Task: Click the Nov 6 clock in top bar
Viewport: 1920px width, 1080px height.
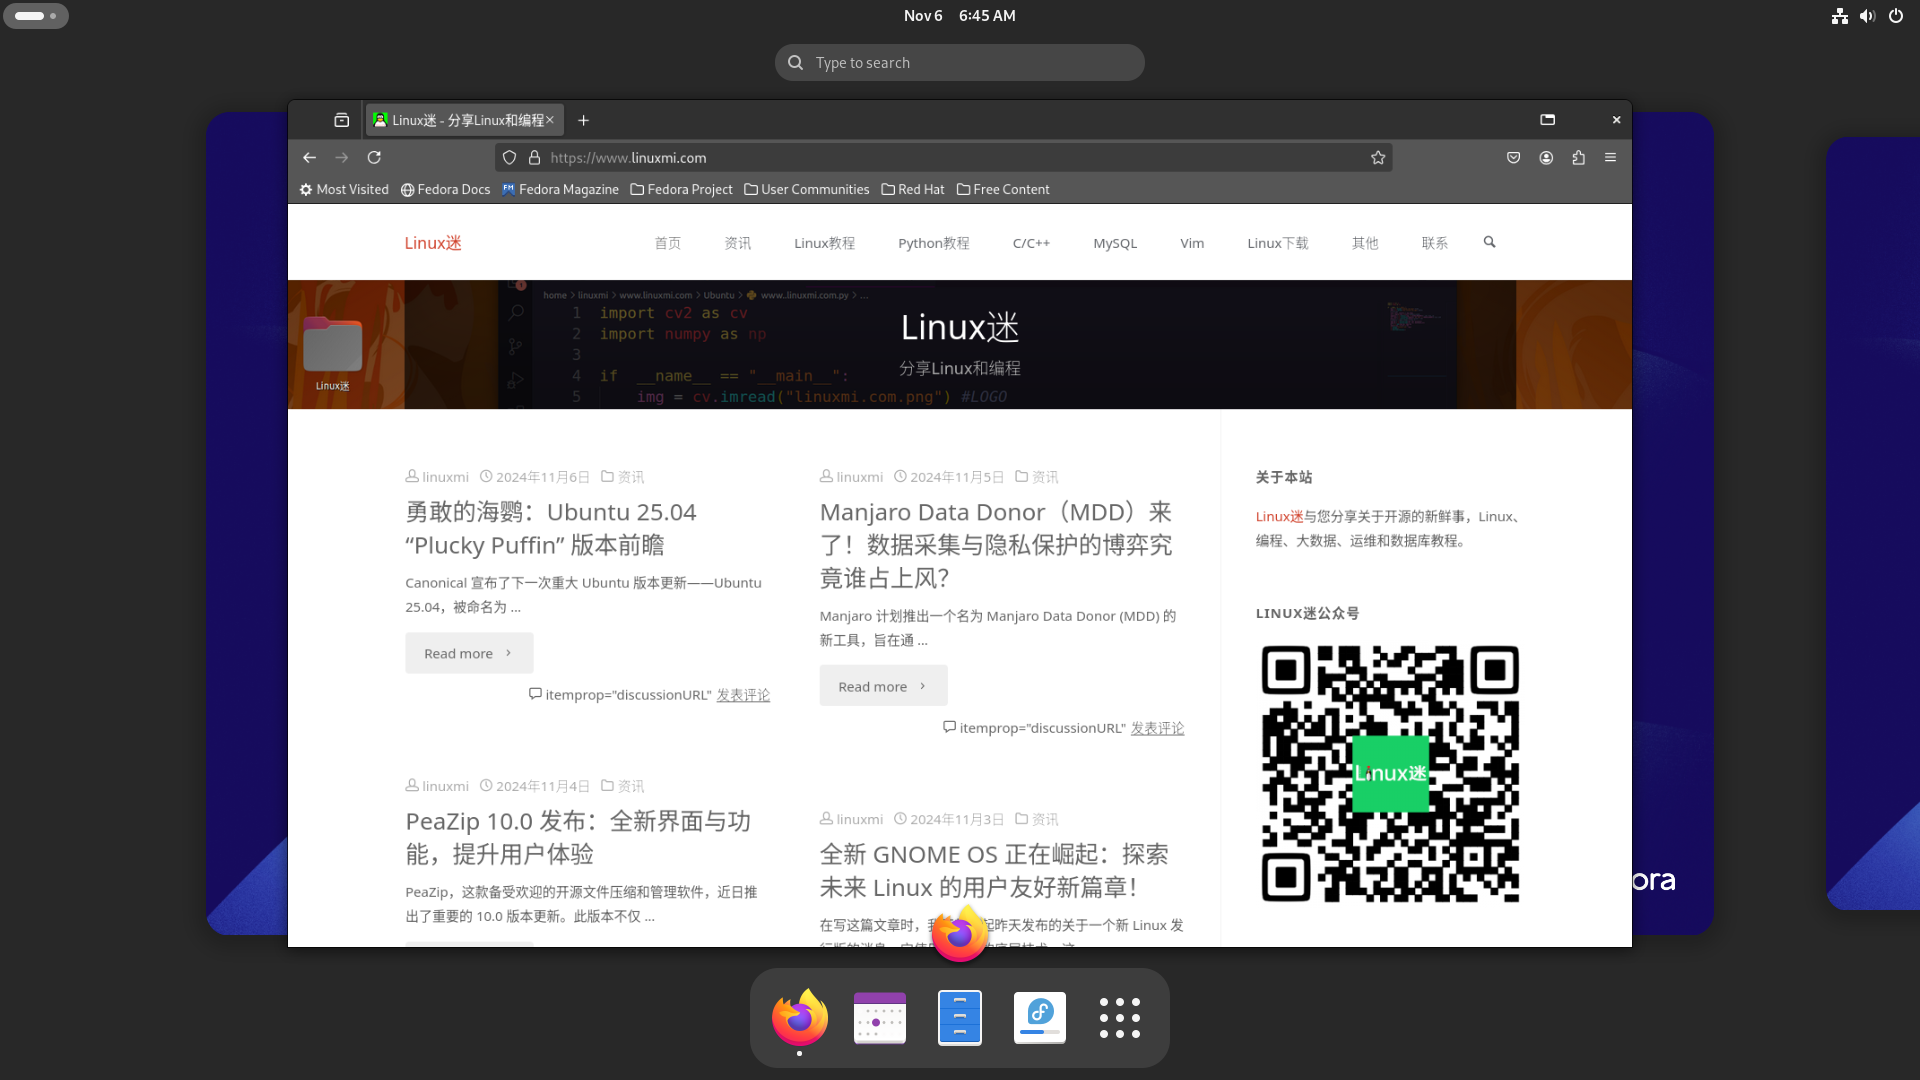Action: [x=959, y=16]
